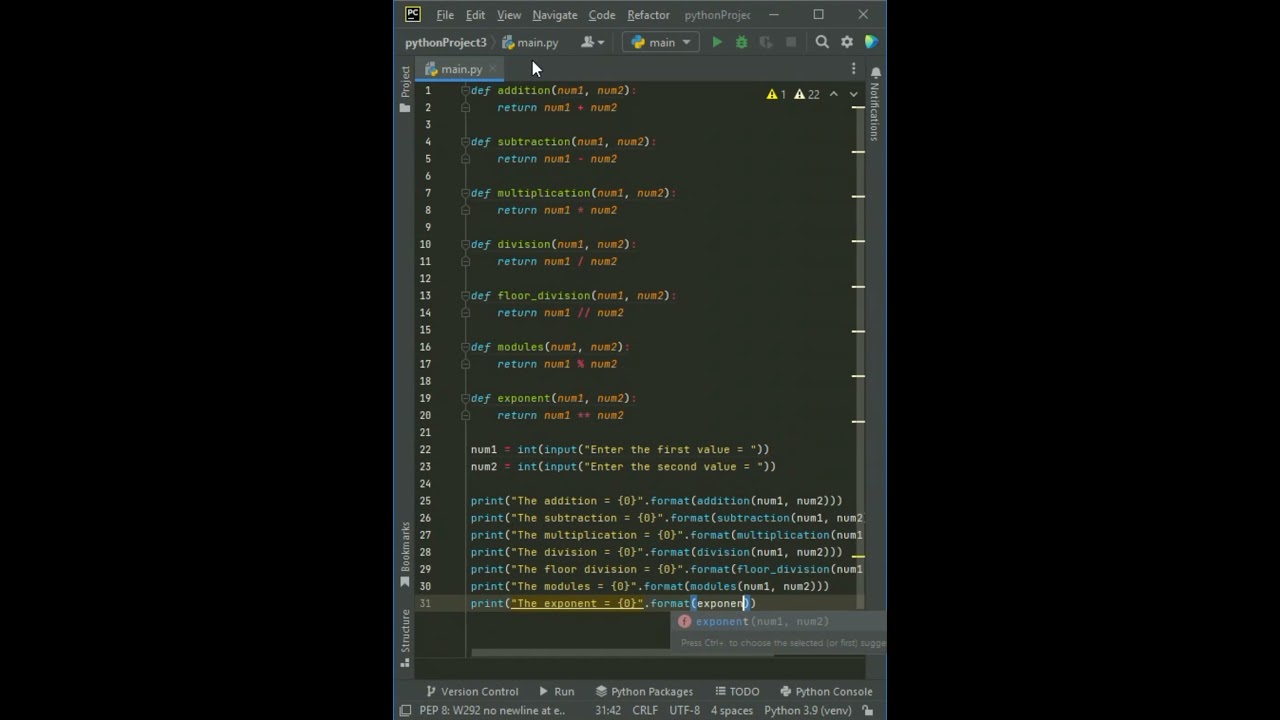Open the Code menu

tap(602, 15)
